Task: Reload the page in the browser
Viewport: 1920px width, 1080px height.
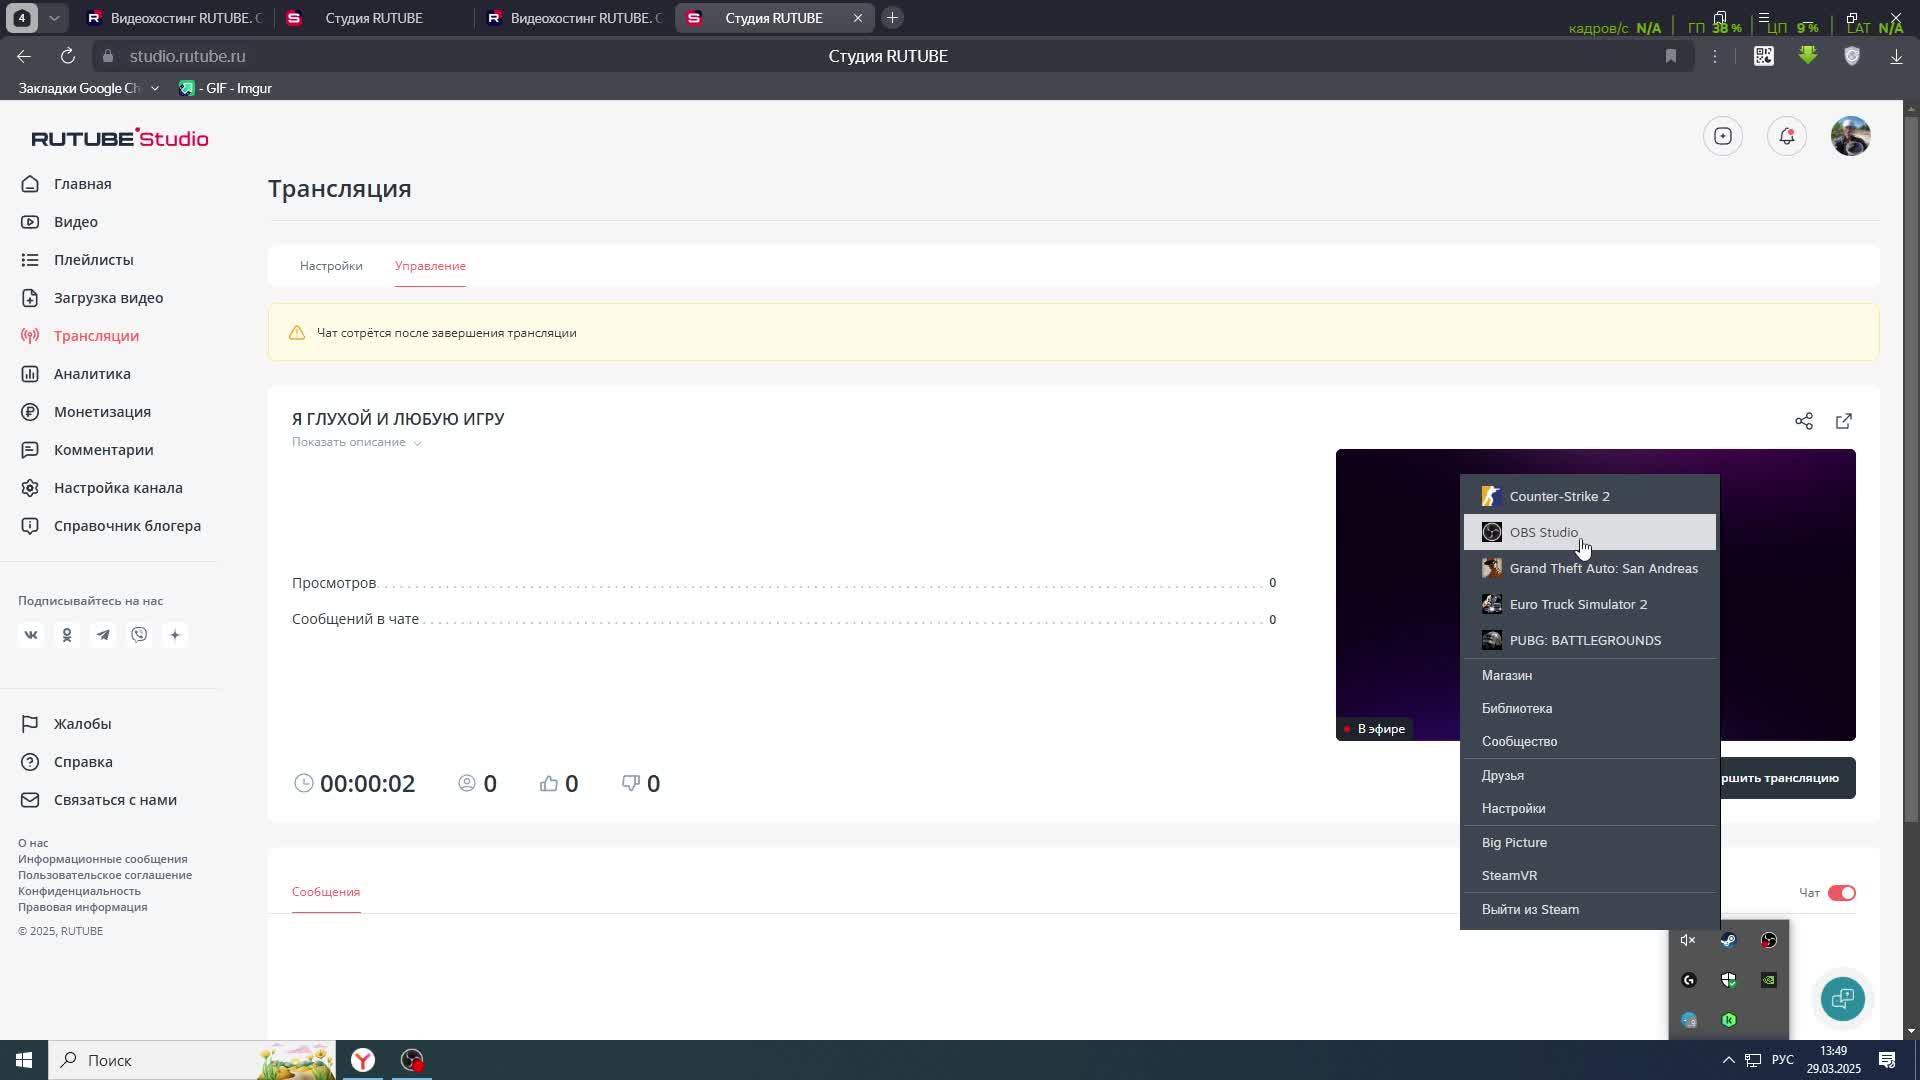Action: pos(68,56)
